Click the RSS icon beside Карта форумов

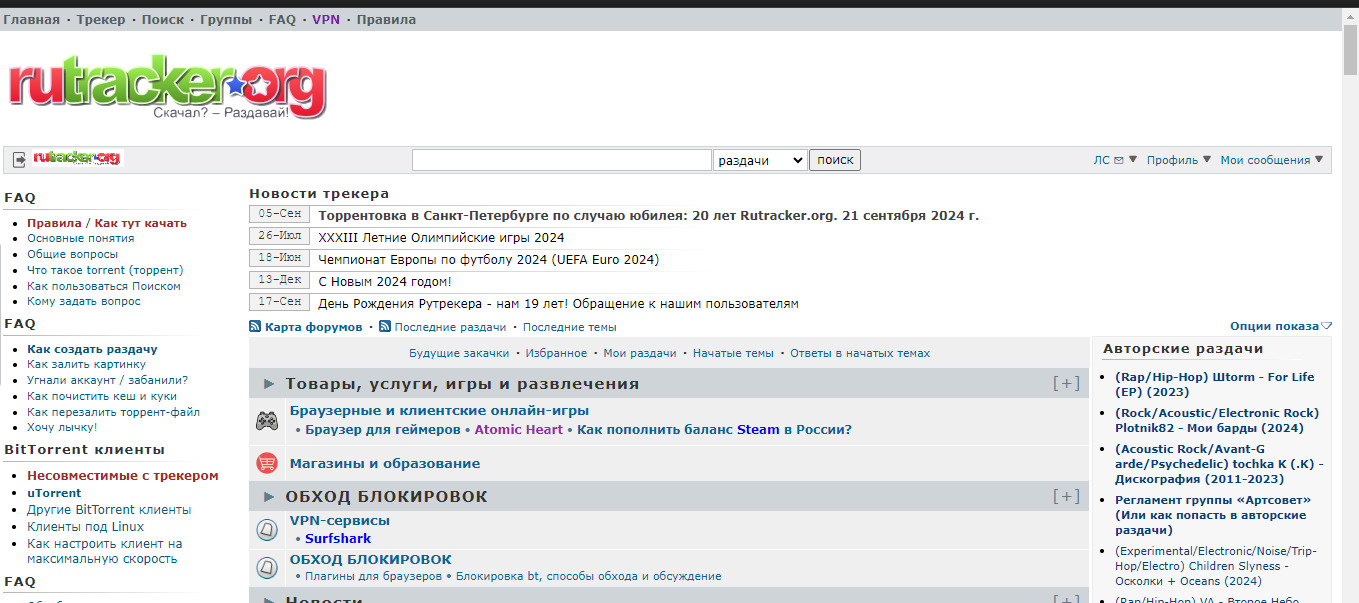pos(255,327)
